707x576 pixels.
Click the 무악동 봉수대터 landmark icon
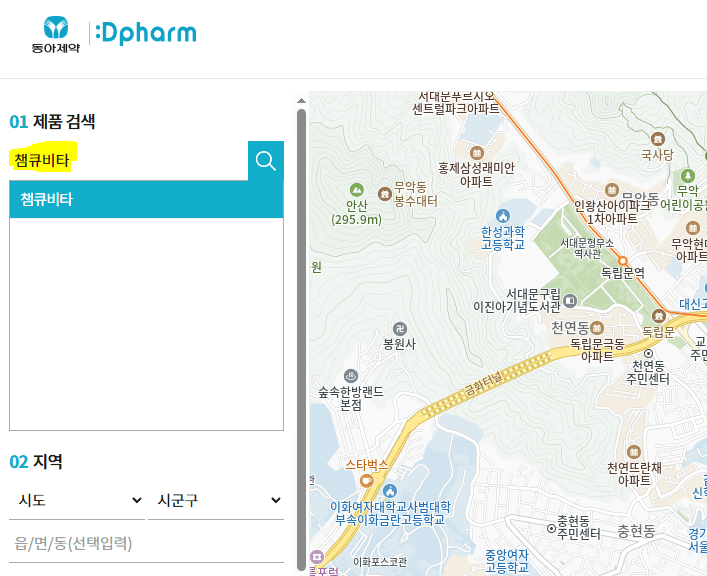click(x=384, y=193)
